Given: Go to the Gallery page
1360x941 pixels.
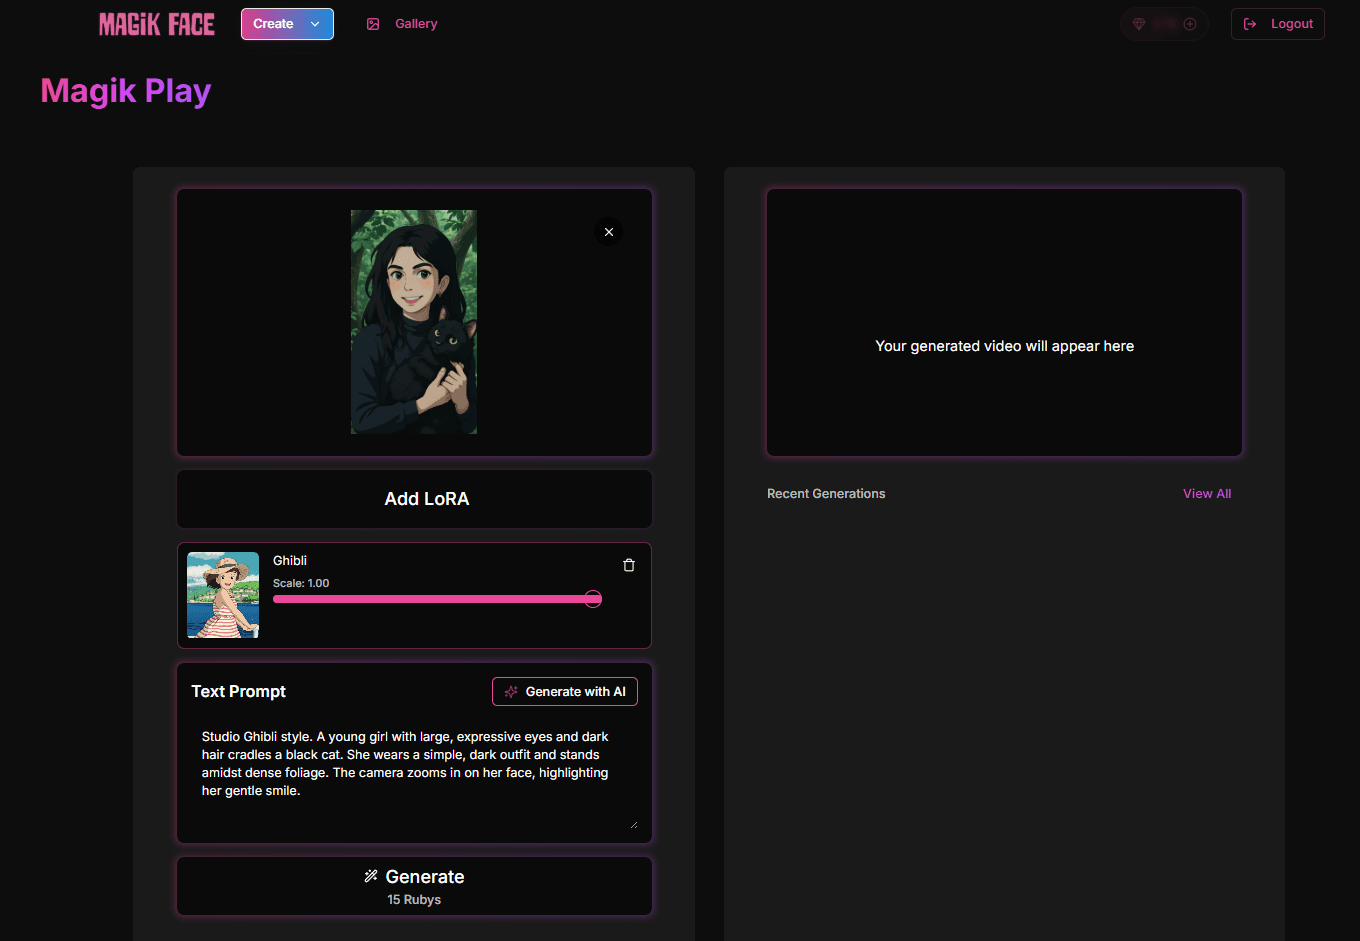Looking at the screenshot, I should point(402,24).
